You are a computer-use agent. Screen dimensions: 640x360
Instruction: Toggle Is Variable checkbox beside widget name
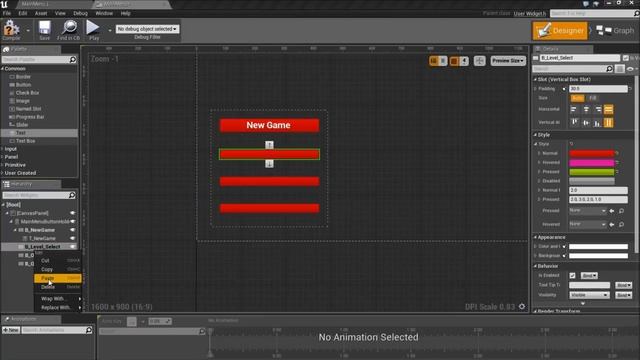(626, 58)
